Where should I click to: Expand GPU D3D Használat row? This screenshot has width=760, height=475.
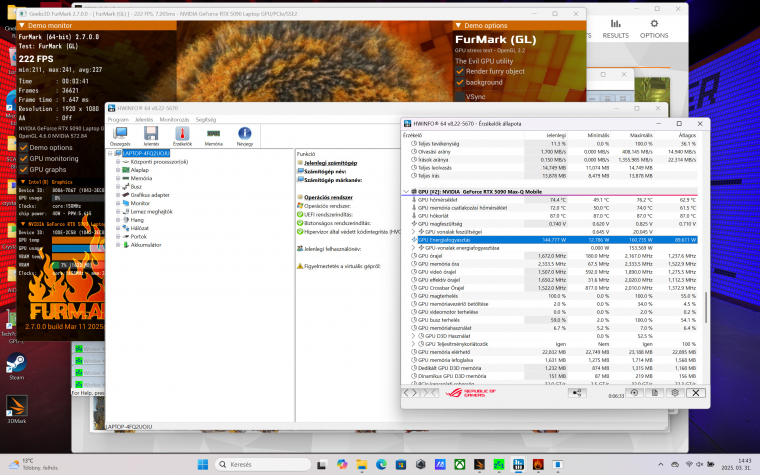pos(413,336)
